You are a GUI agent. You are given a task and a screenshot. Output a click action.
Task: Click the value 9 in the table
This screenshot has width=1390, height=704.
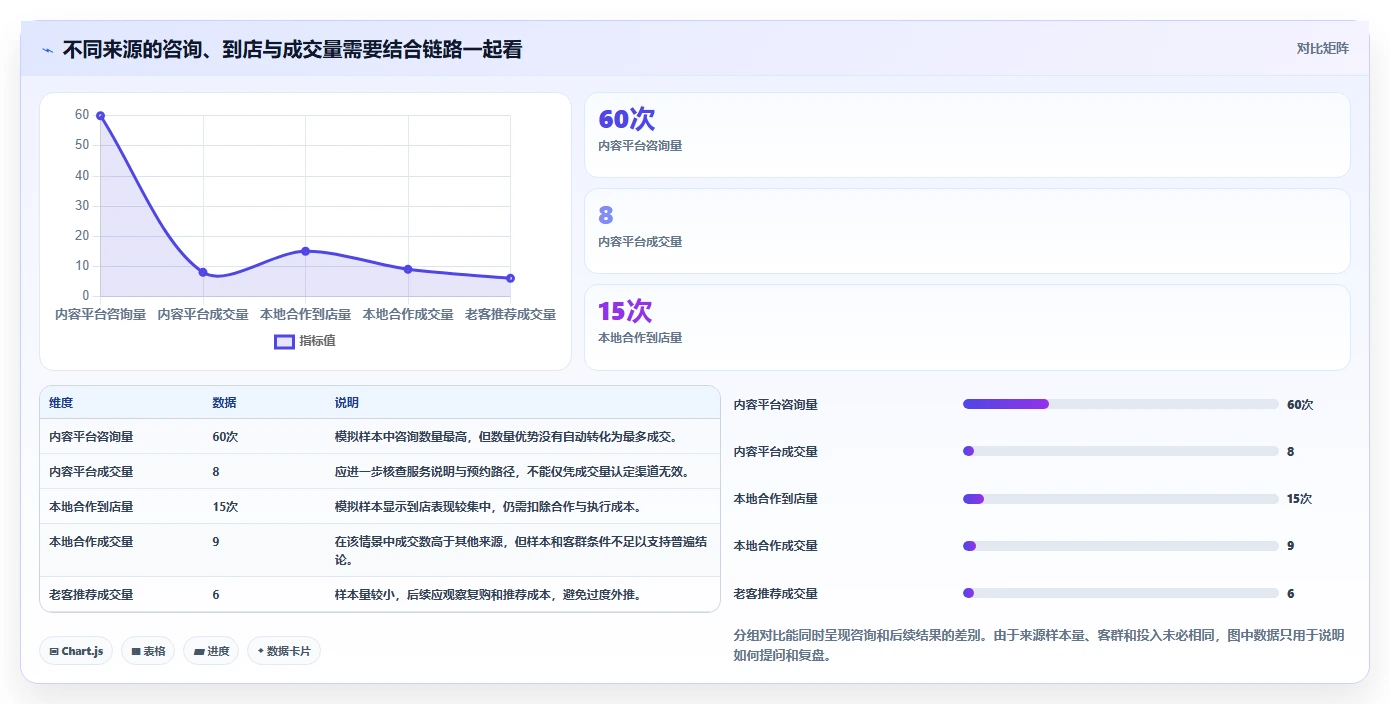point(216,542)
